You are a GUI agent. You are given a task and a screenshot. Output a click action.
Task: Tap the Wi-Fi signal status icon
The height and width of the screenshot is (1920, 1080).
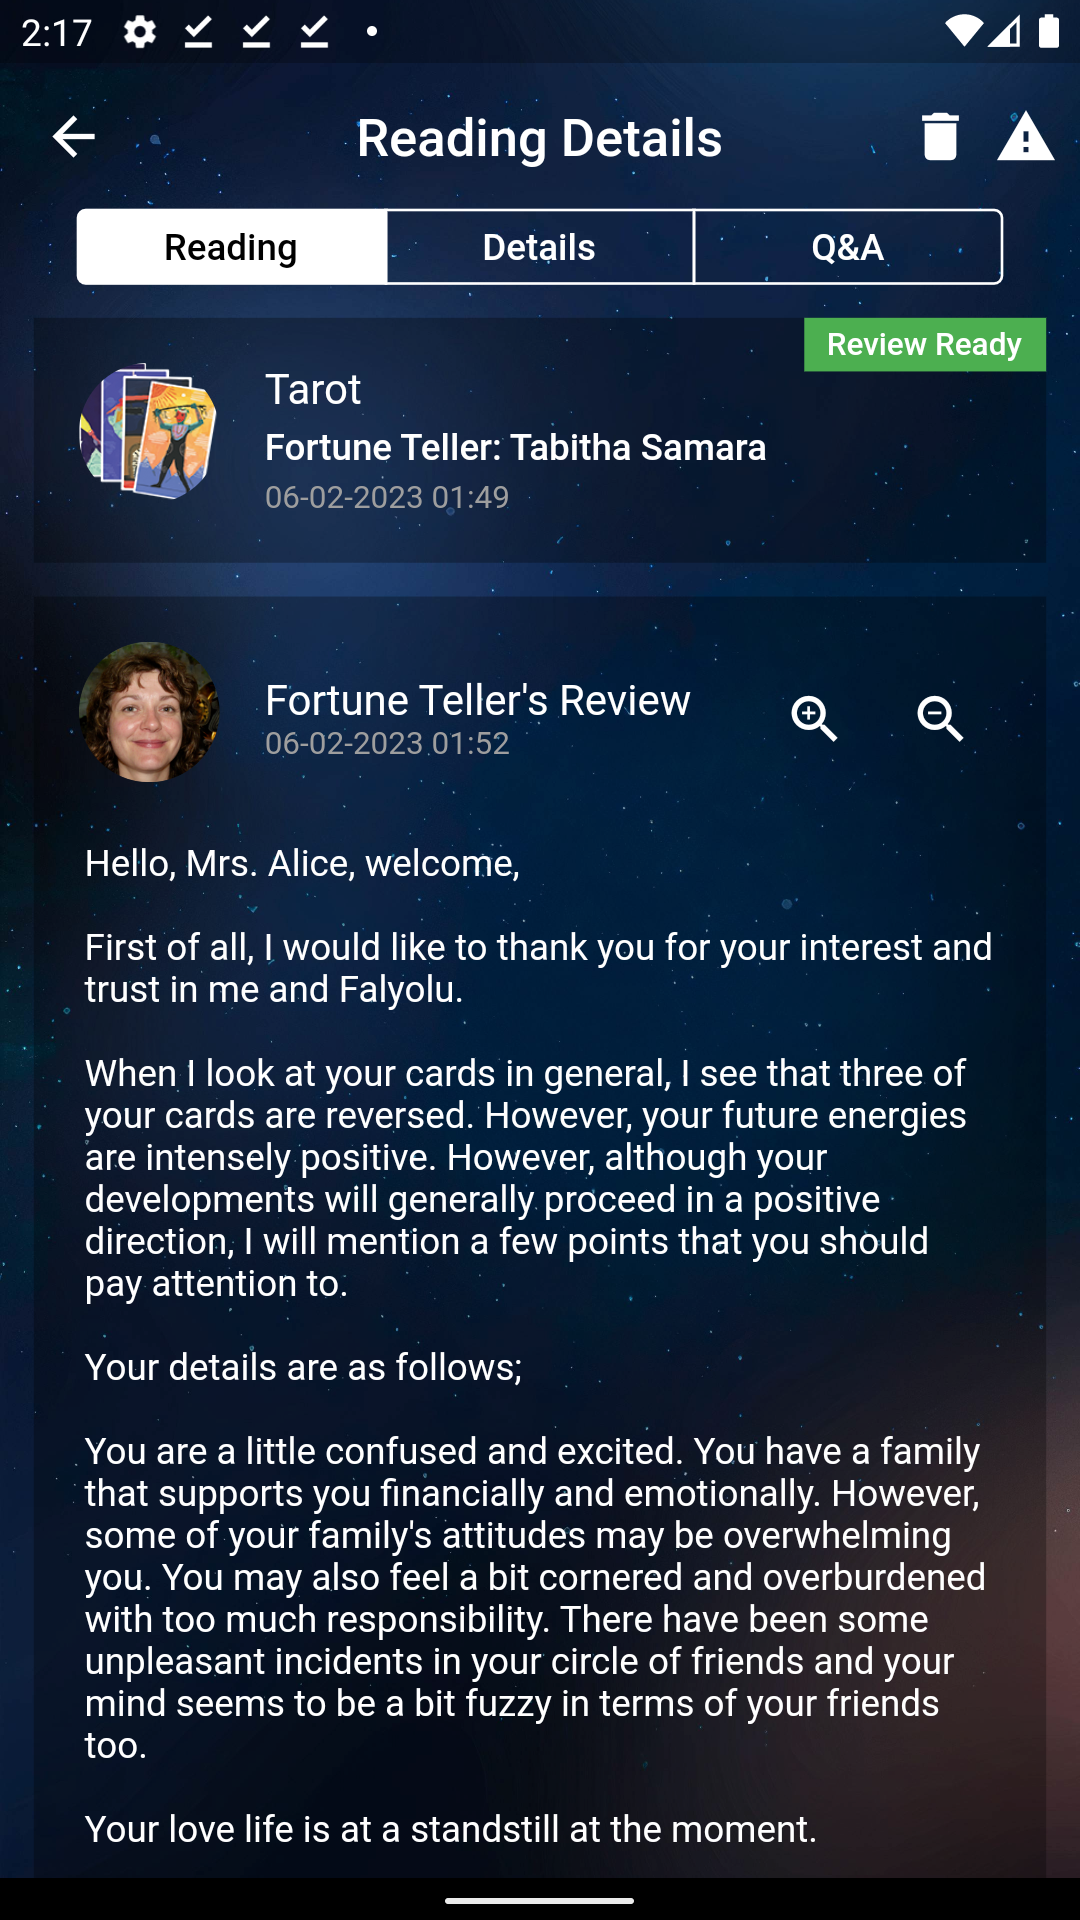(963, 32)
